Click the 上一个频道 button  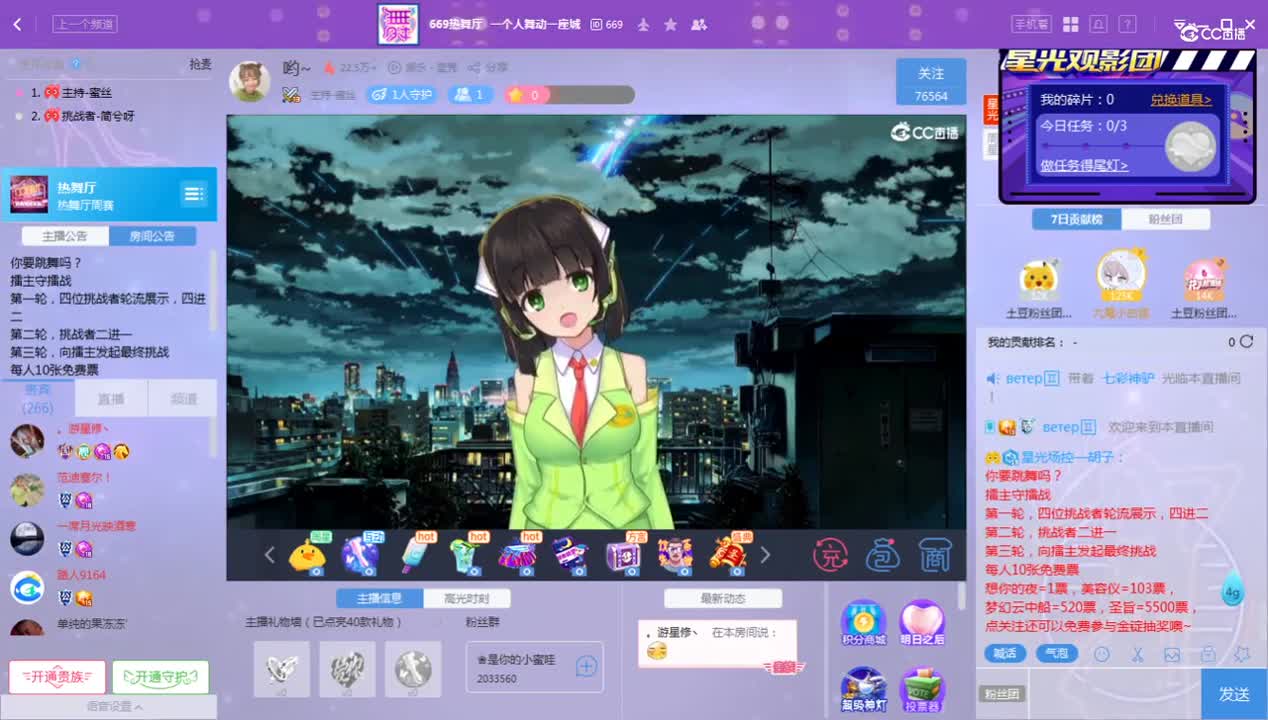[85, 24]
